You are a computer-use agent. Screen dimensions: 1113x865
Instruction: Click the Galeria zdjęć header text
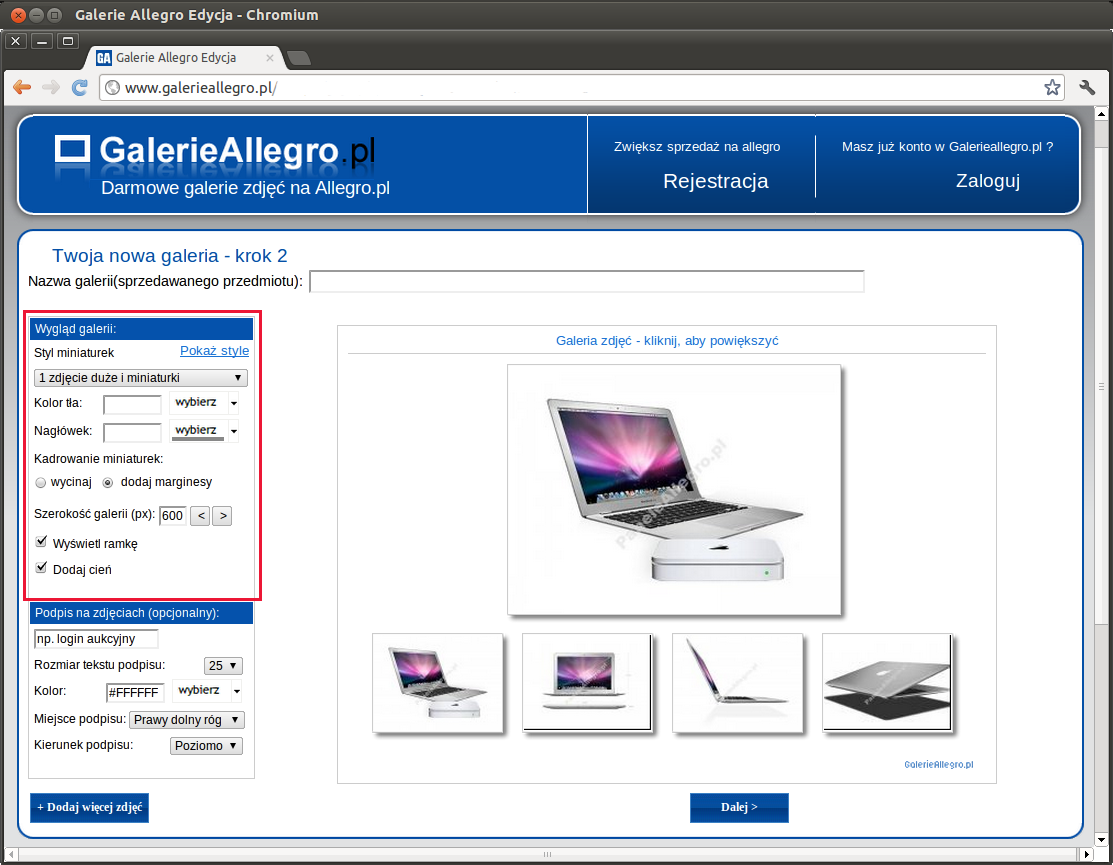[x=667, y=341]
